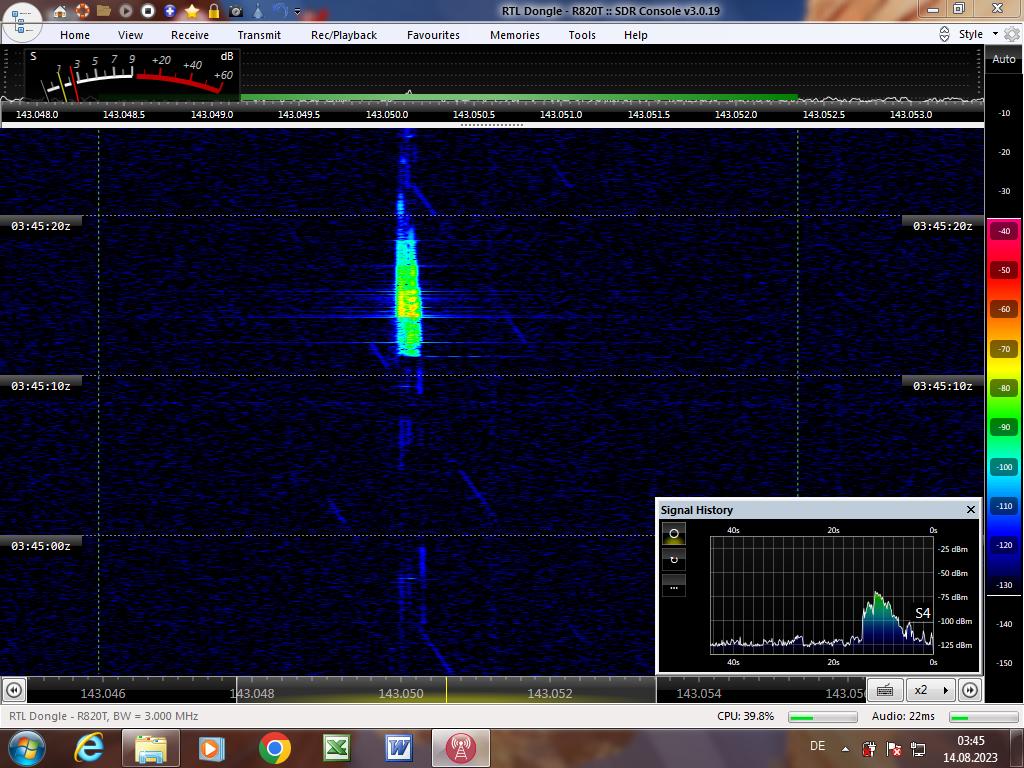The width and height of the screenshot is (1024, 768).
Task: Open the folder icon in quick toolbar
Action: 104,11
